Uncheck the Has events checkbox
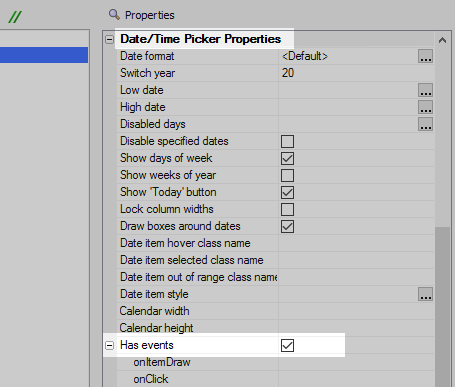Viewport: 455px width, 387px height. pos(287,345)
